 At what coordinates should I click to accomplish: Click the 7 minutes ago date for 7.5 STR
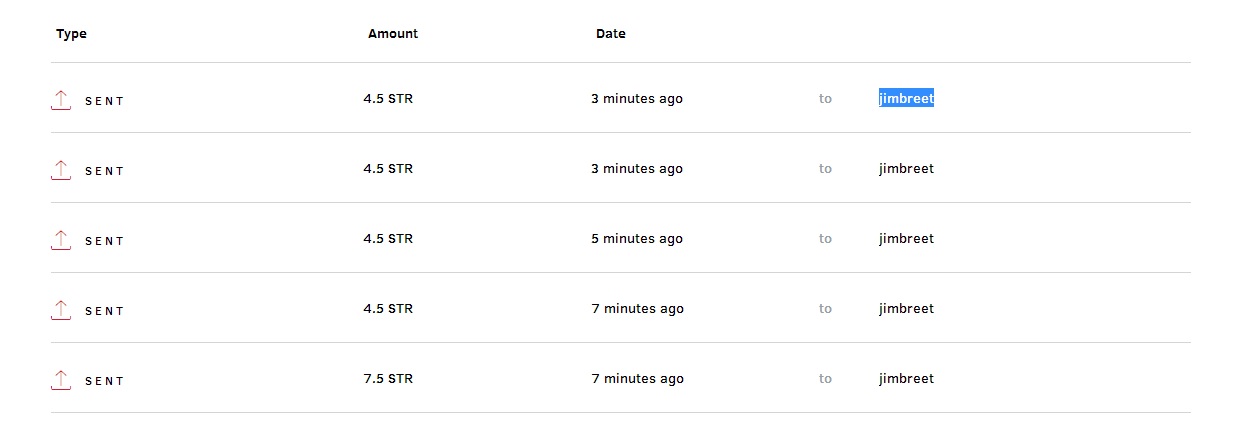point(637,379)
